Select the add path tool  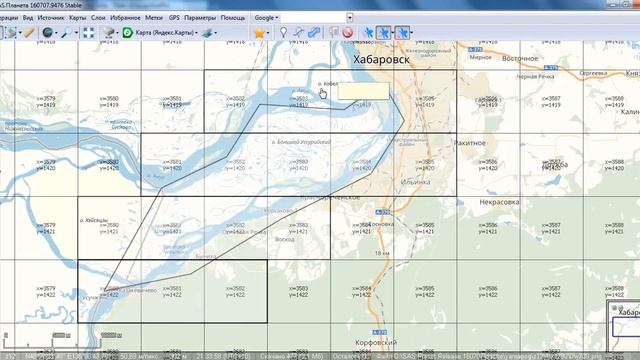(x=299, y=33)
